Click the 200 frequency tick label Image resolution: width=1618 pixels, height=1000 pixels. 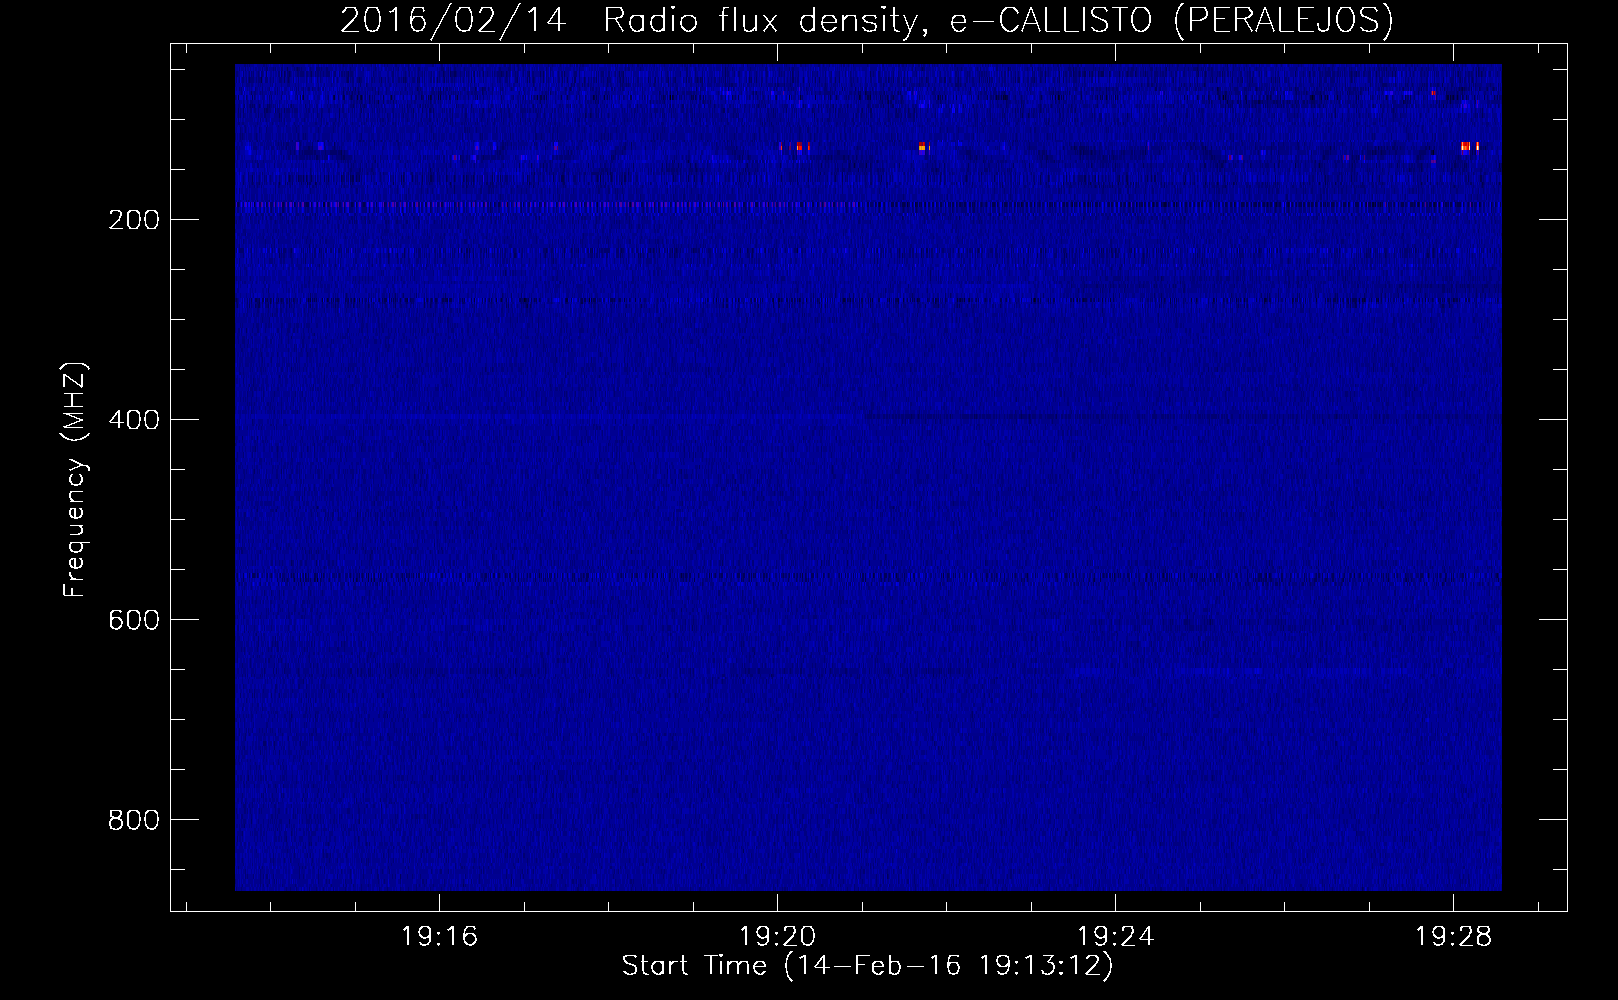(x=133, y=220)
